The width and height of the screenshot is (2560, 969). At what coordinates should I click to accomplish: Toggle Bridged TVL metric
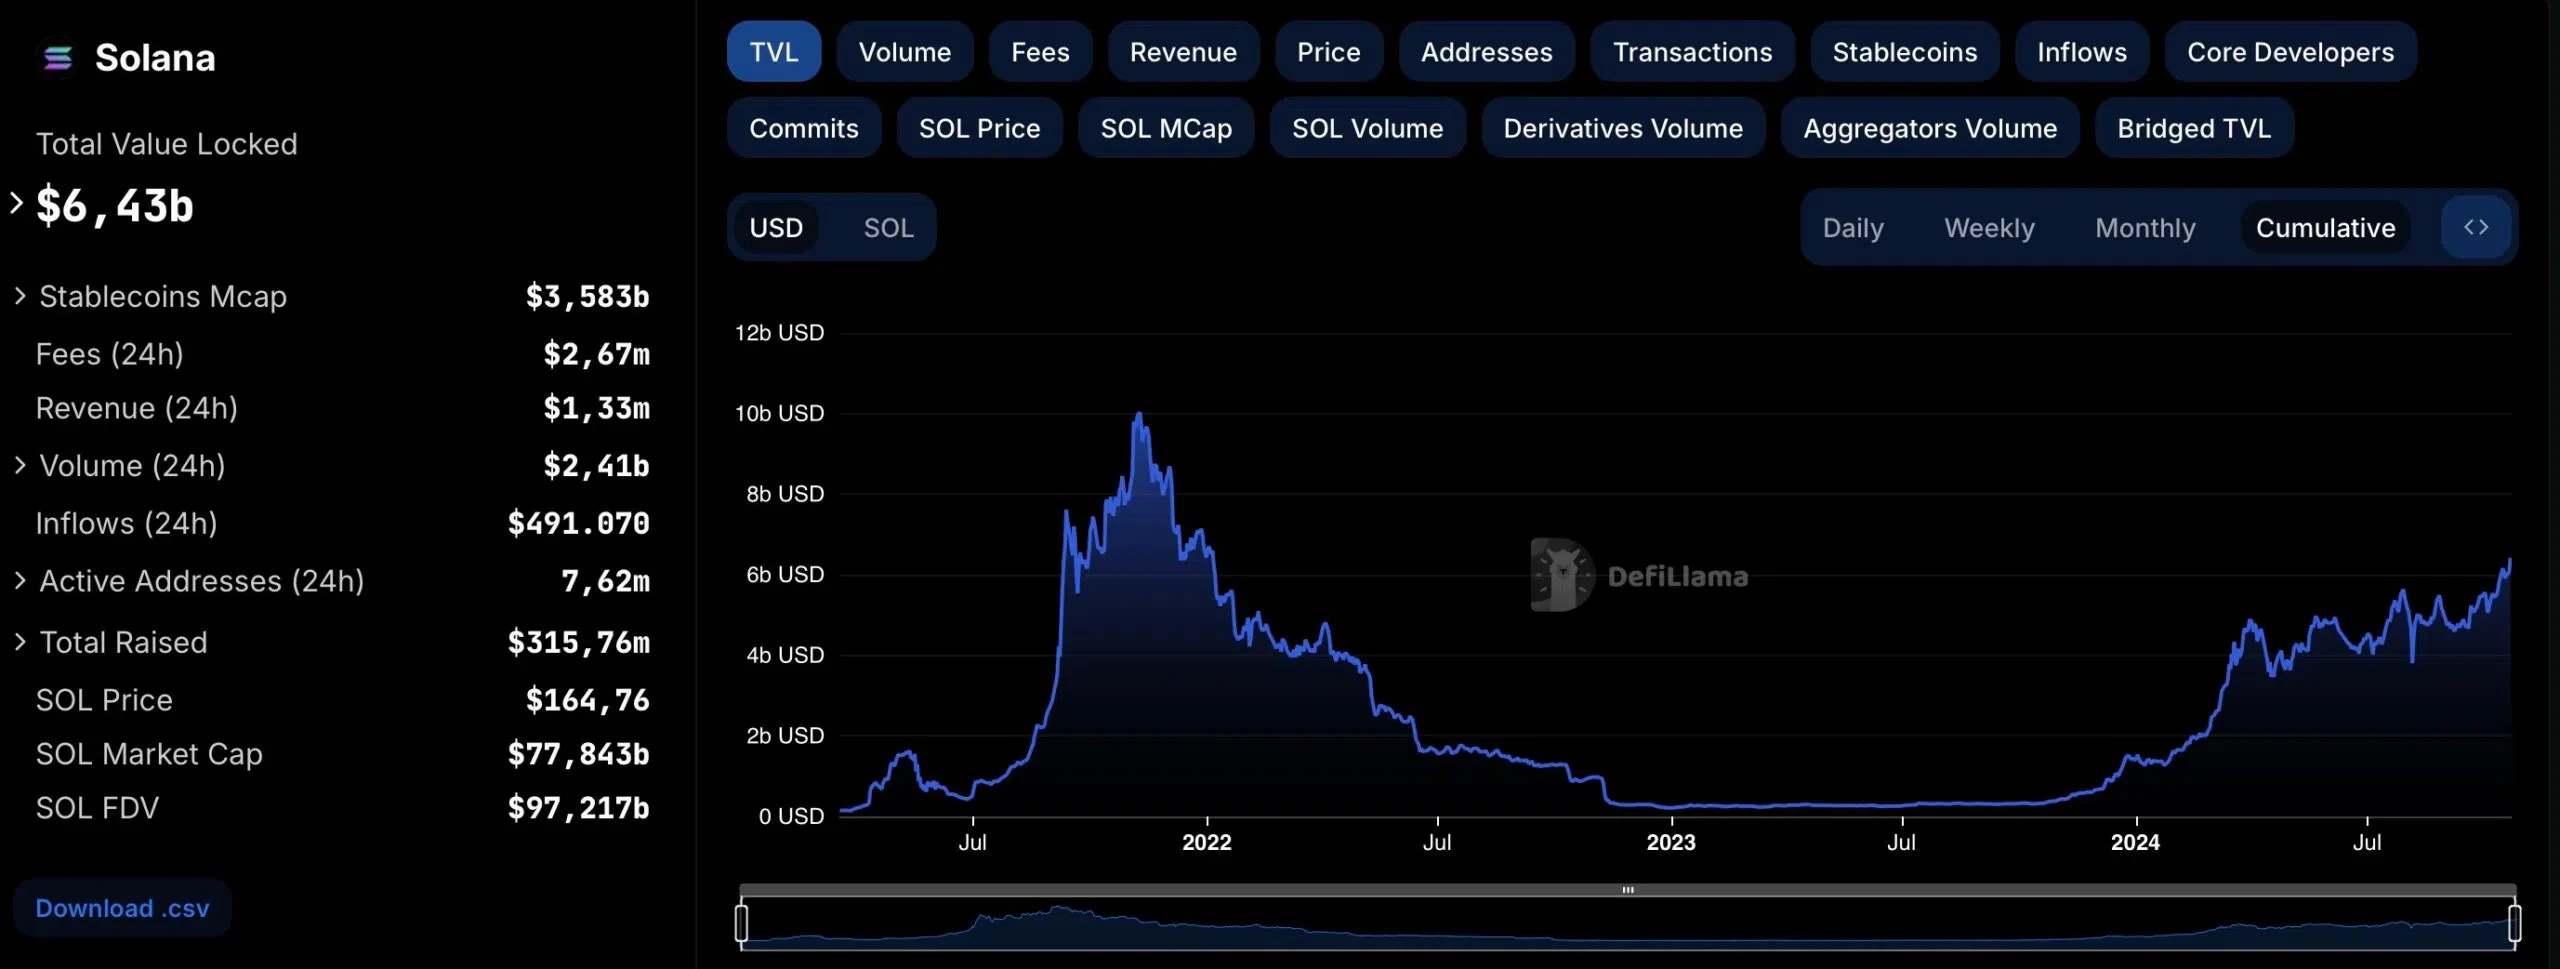[2194, 128]
